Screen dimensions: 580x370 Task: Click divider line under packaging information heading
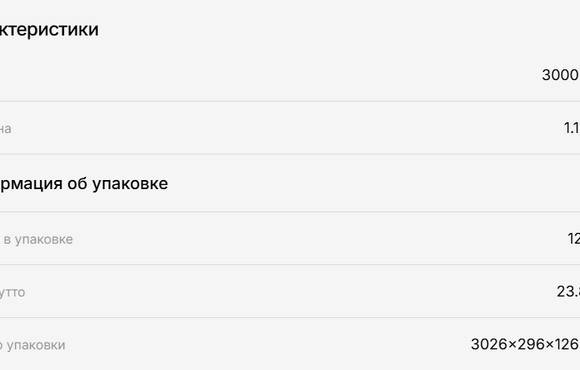(290, 212)
